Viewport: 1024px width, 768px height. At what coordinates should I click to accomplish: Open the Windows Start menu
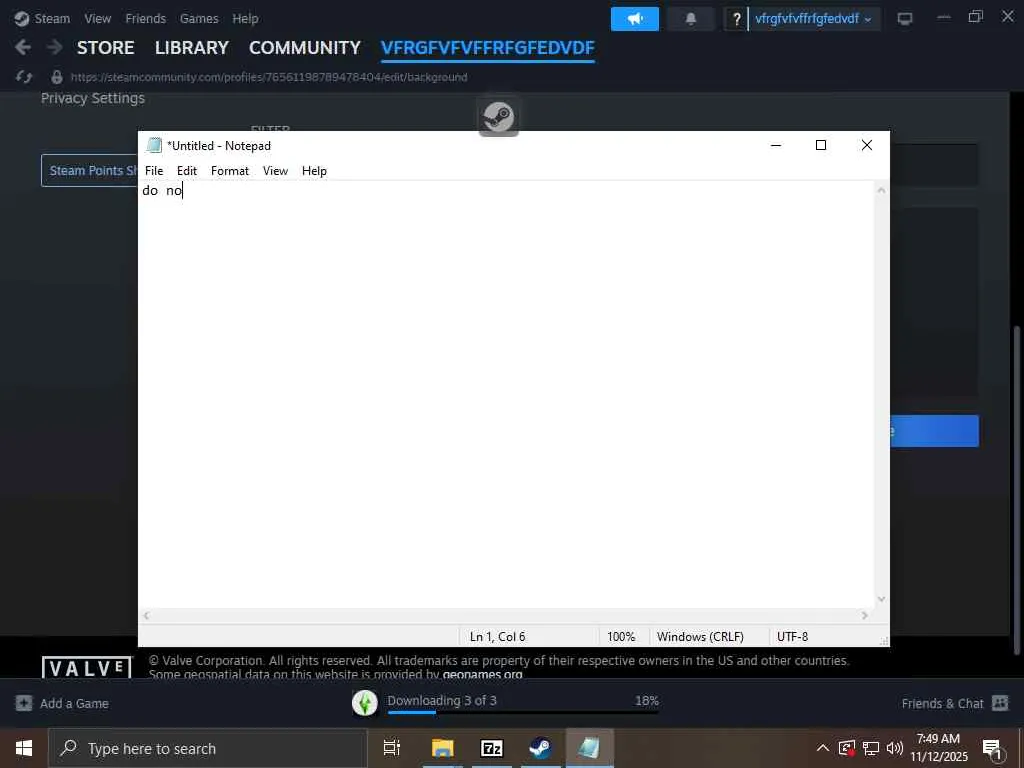[24, 748]
